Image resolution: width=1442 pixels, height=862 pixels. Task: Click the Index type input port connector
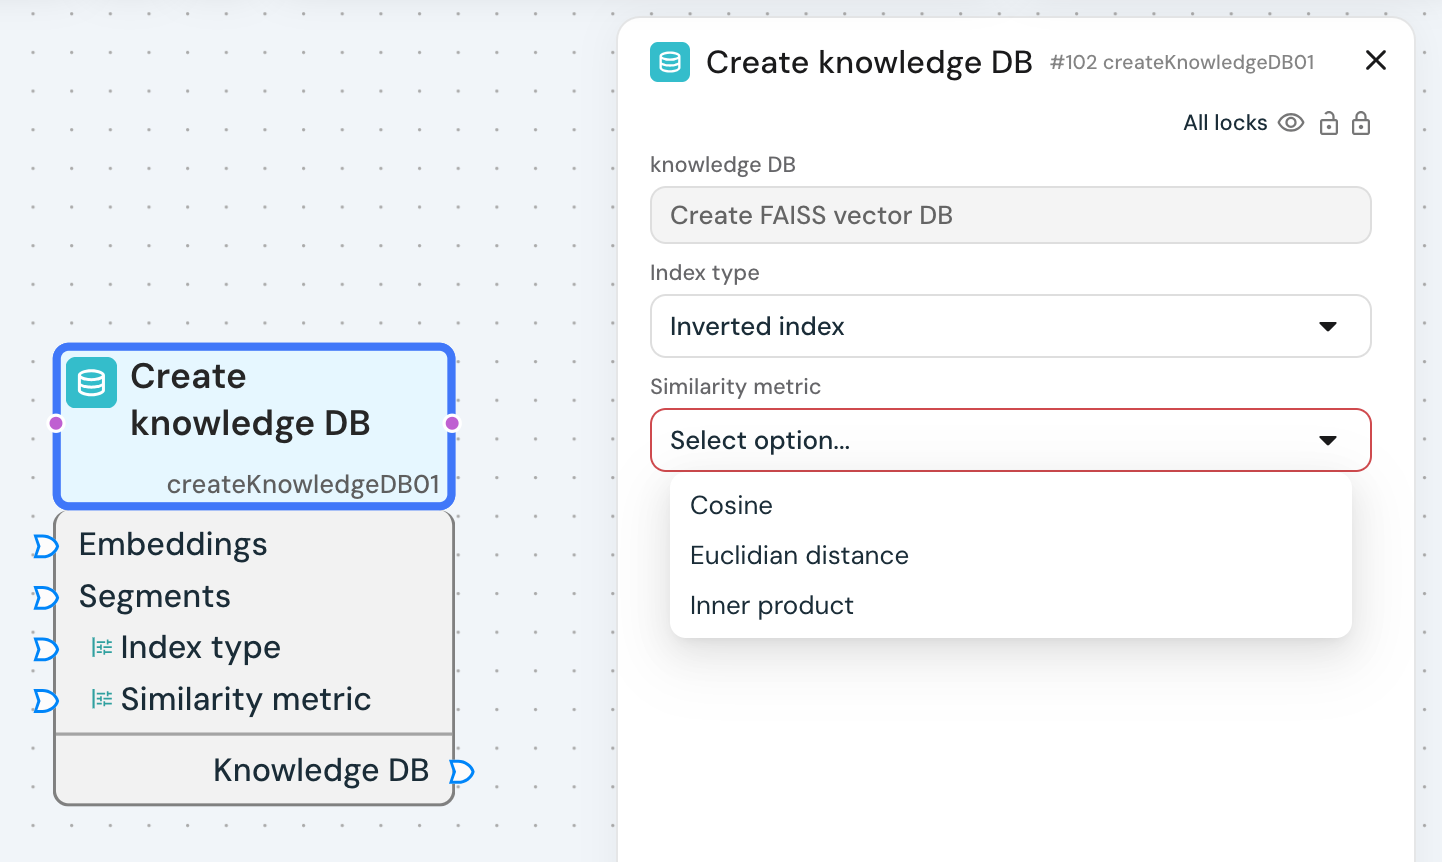45,649
